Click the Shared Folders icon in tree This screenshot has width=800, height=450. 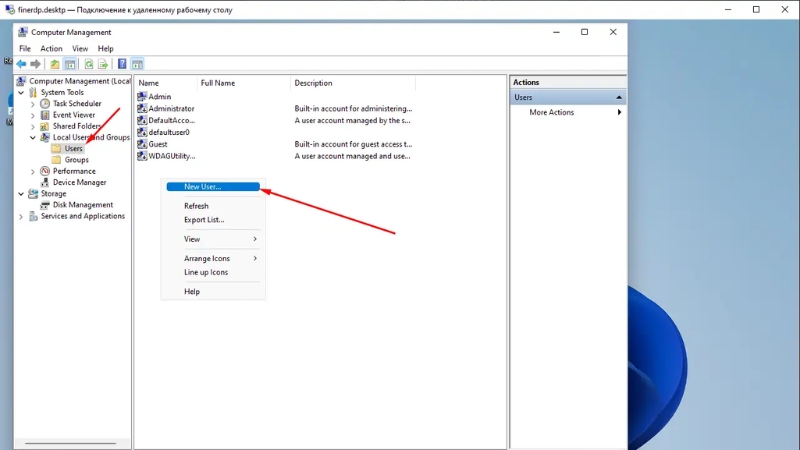[45, 126]
